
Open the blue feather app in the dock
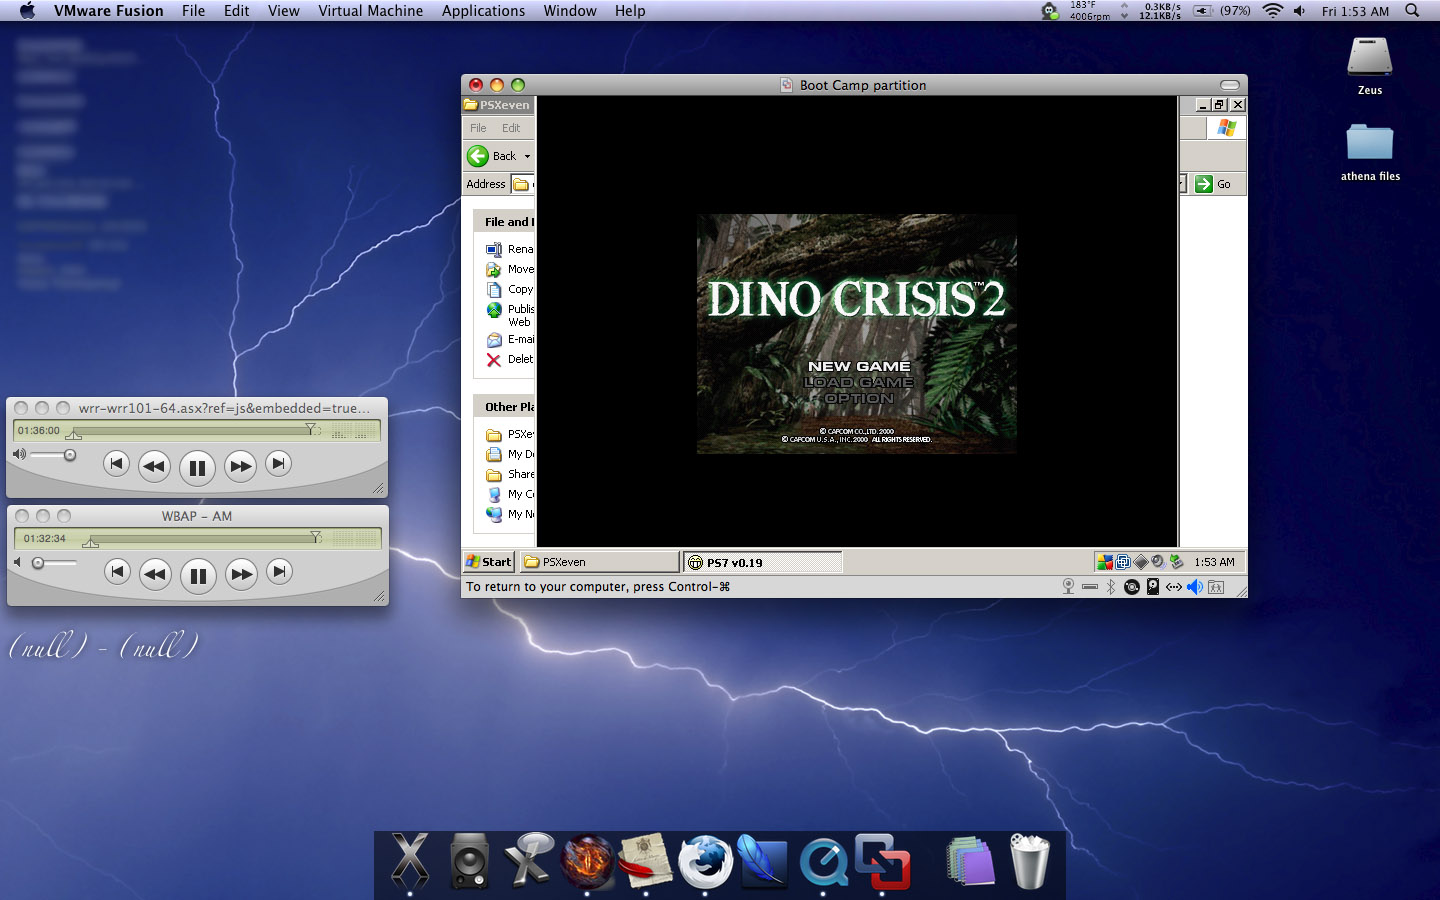(x=762, y=860)
